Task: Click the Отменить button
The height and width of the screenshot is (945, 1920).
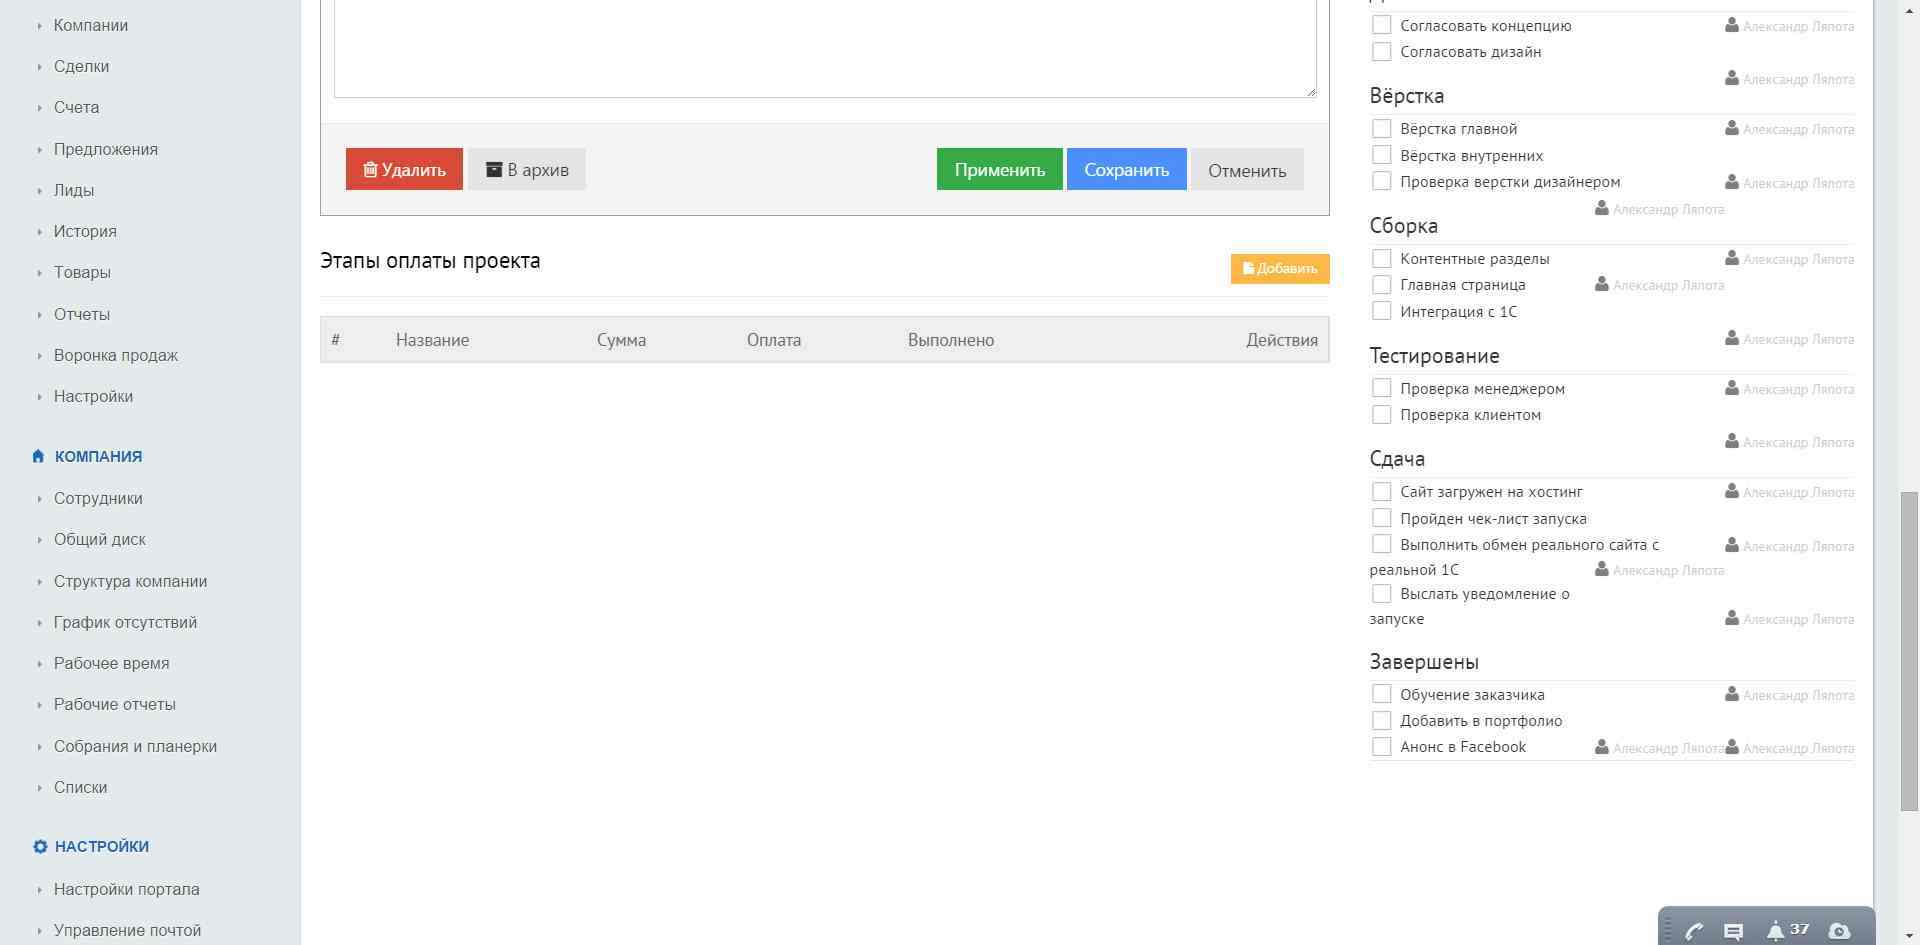Action: tap(1247, 169)
